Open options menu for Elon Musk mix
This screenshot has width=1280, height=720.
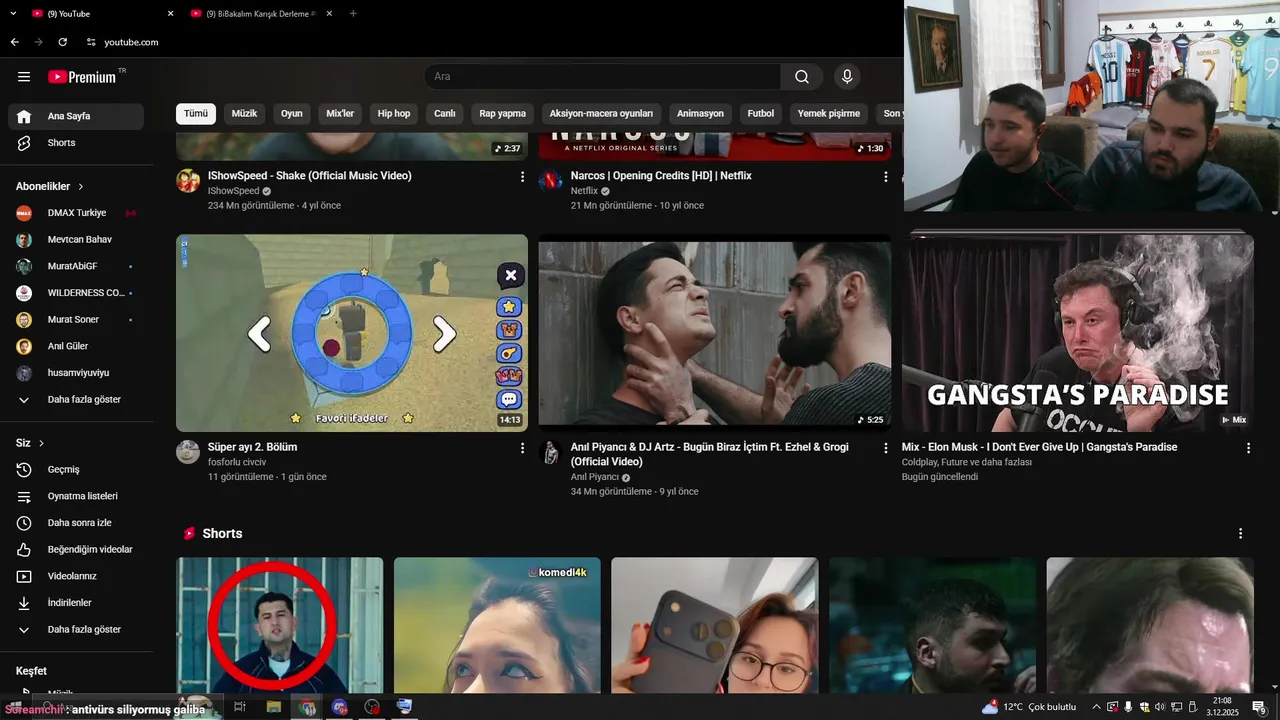(x=1248, y=449)
